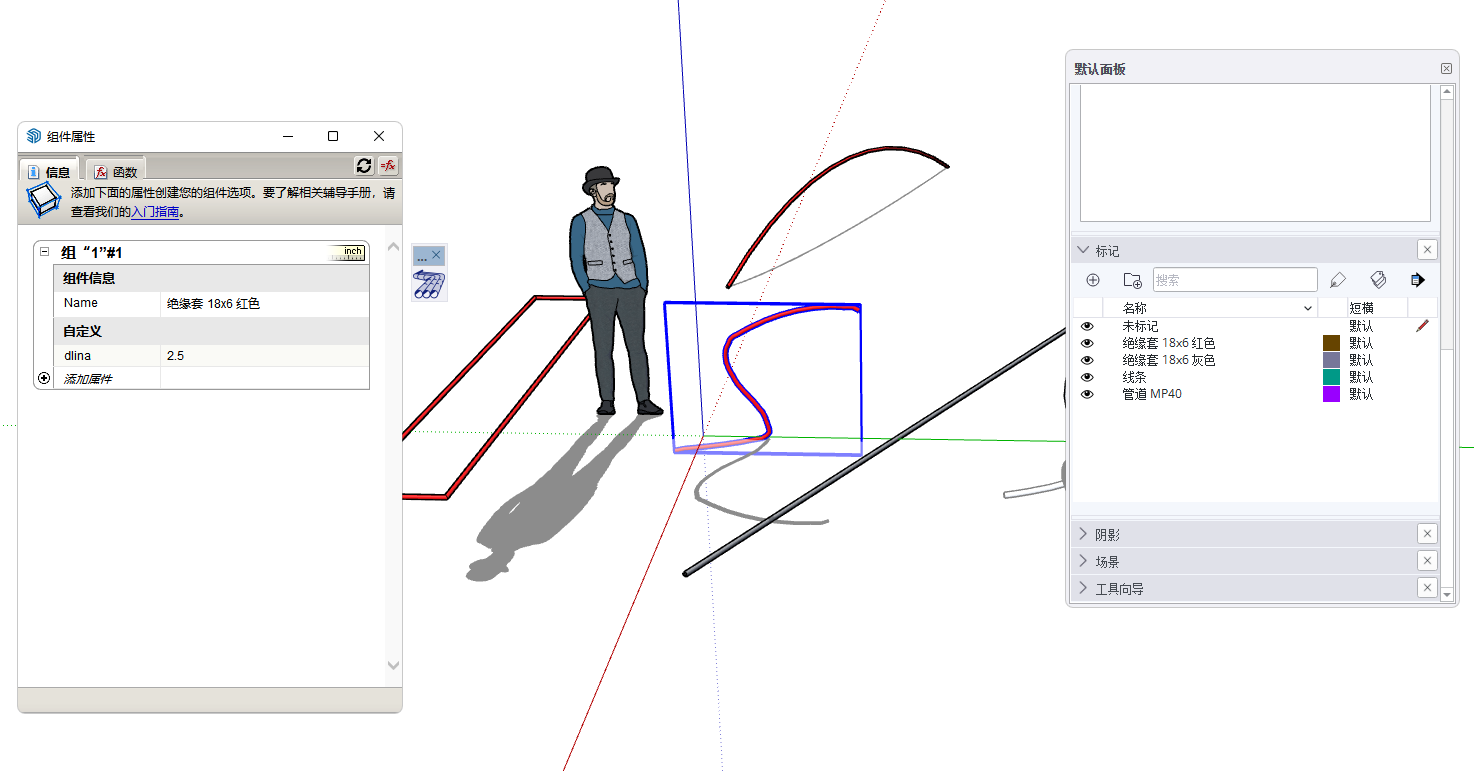Screen dimensions: 1474x771
Task: Select the tag tool icon beside search
Action: pyautogui.click(x=1338, y=280)
